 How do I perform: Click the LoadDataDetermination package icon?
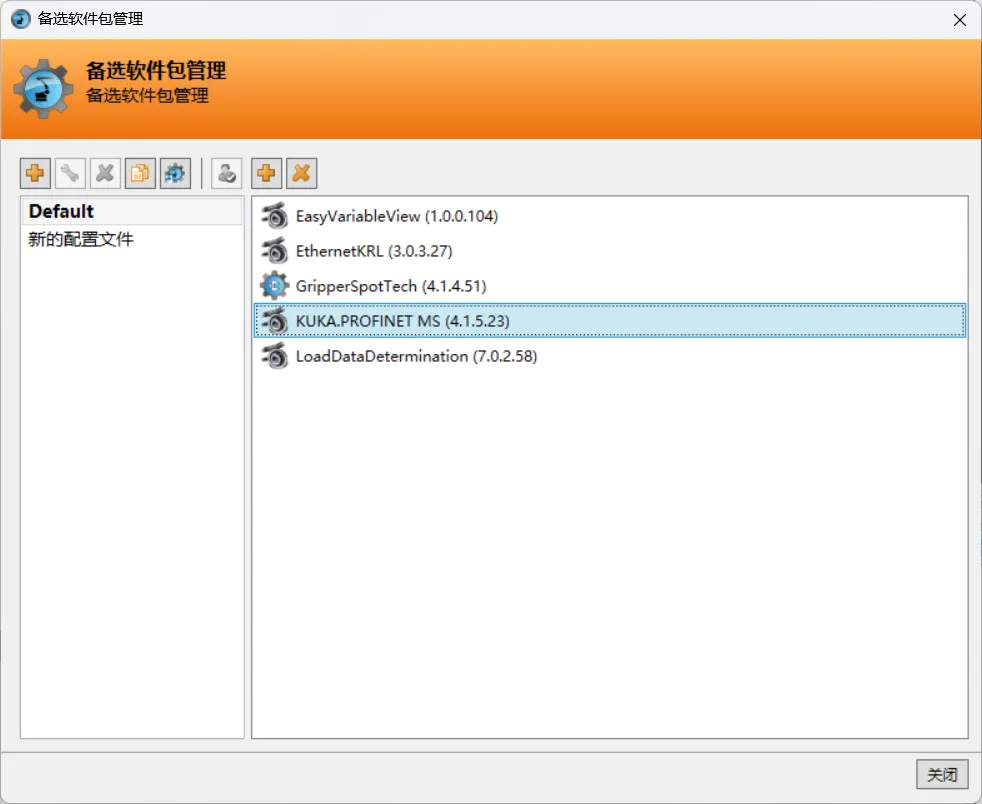(x=274, y=356)
